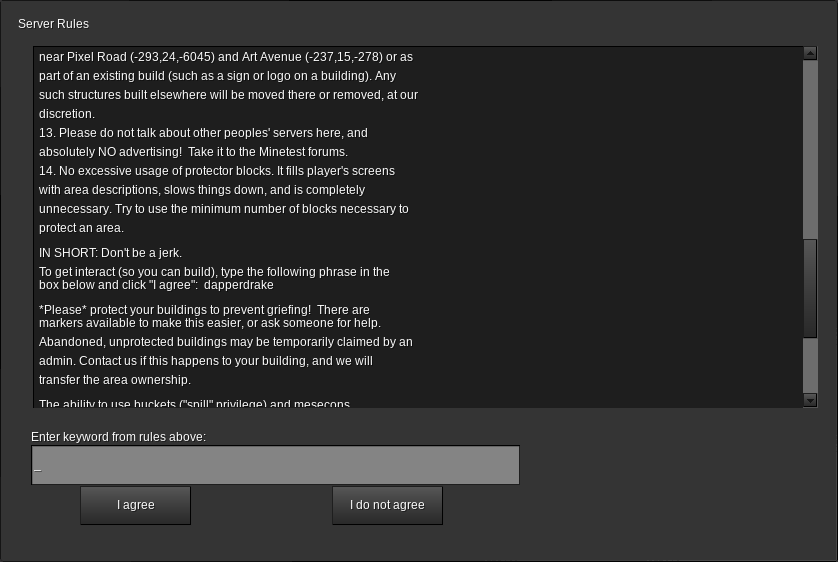The height and width of the screenshot is (562, 838).
Task: Click the scrollbar track below the thumb
Action: [810, 365]
